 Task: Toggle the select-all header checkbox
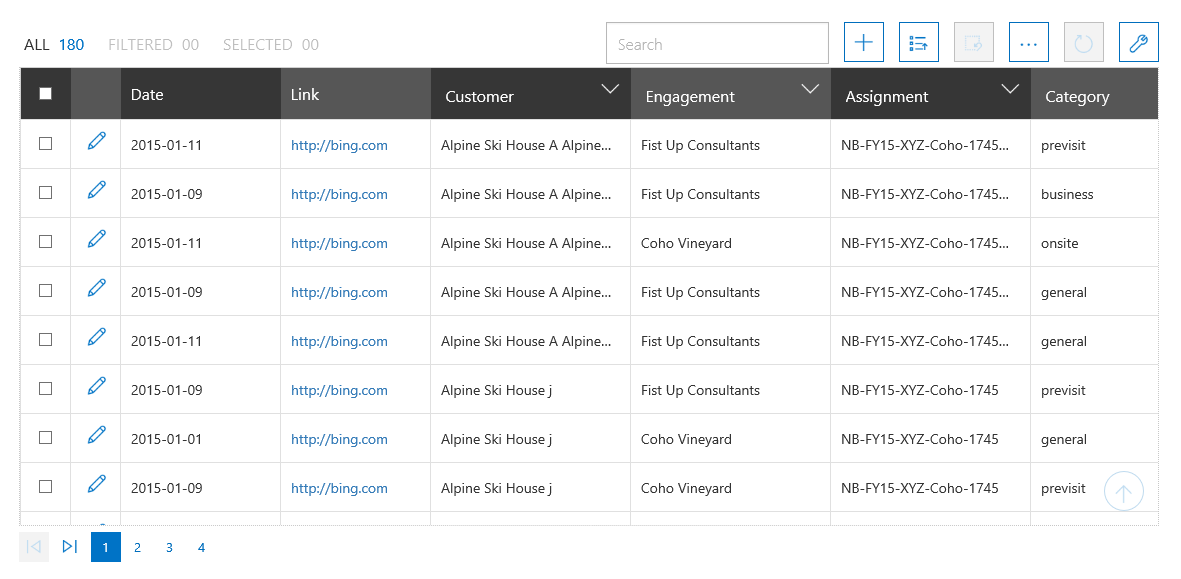point(45,93)
